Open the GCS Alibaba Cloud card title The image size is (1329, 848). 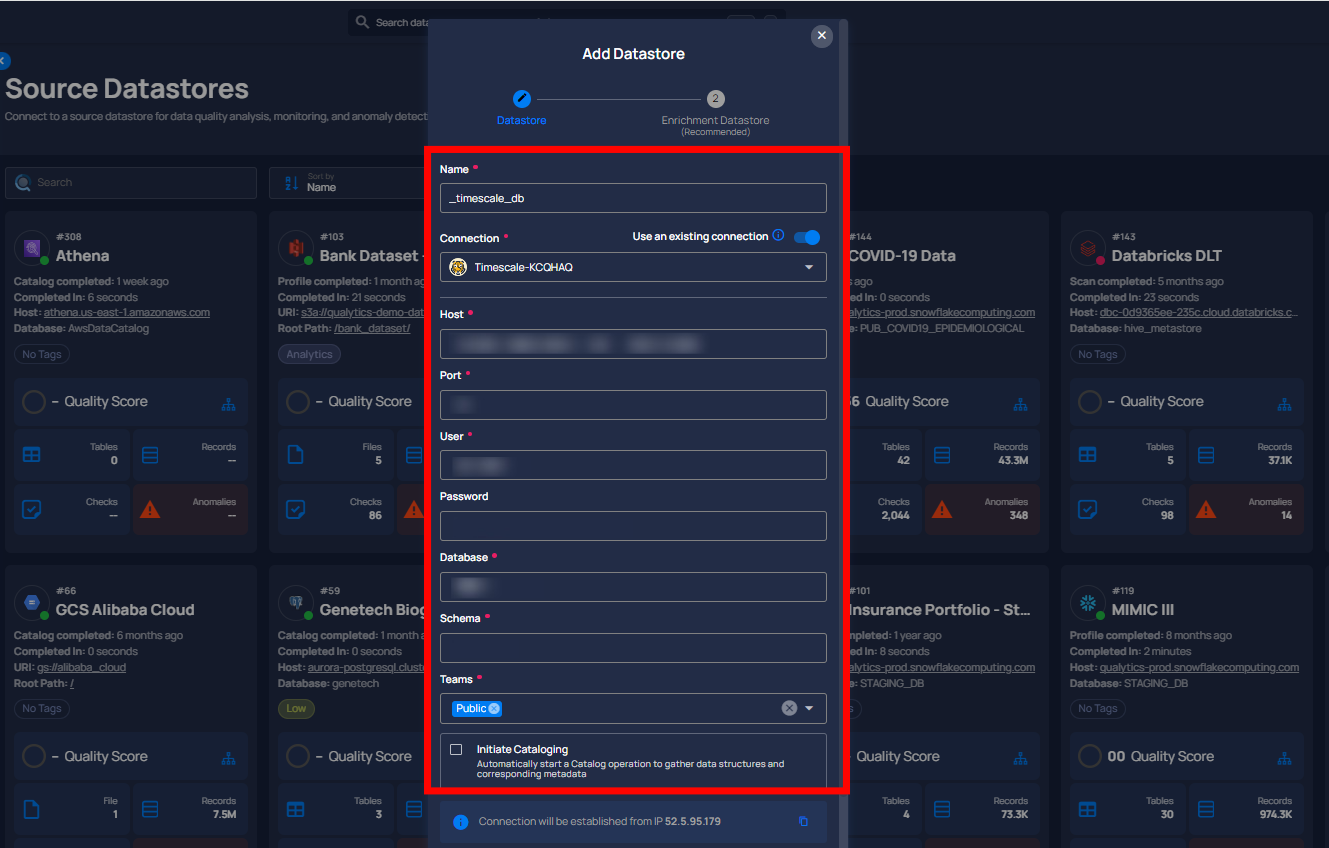(x=125, y=610)
